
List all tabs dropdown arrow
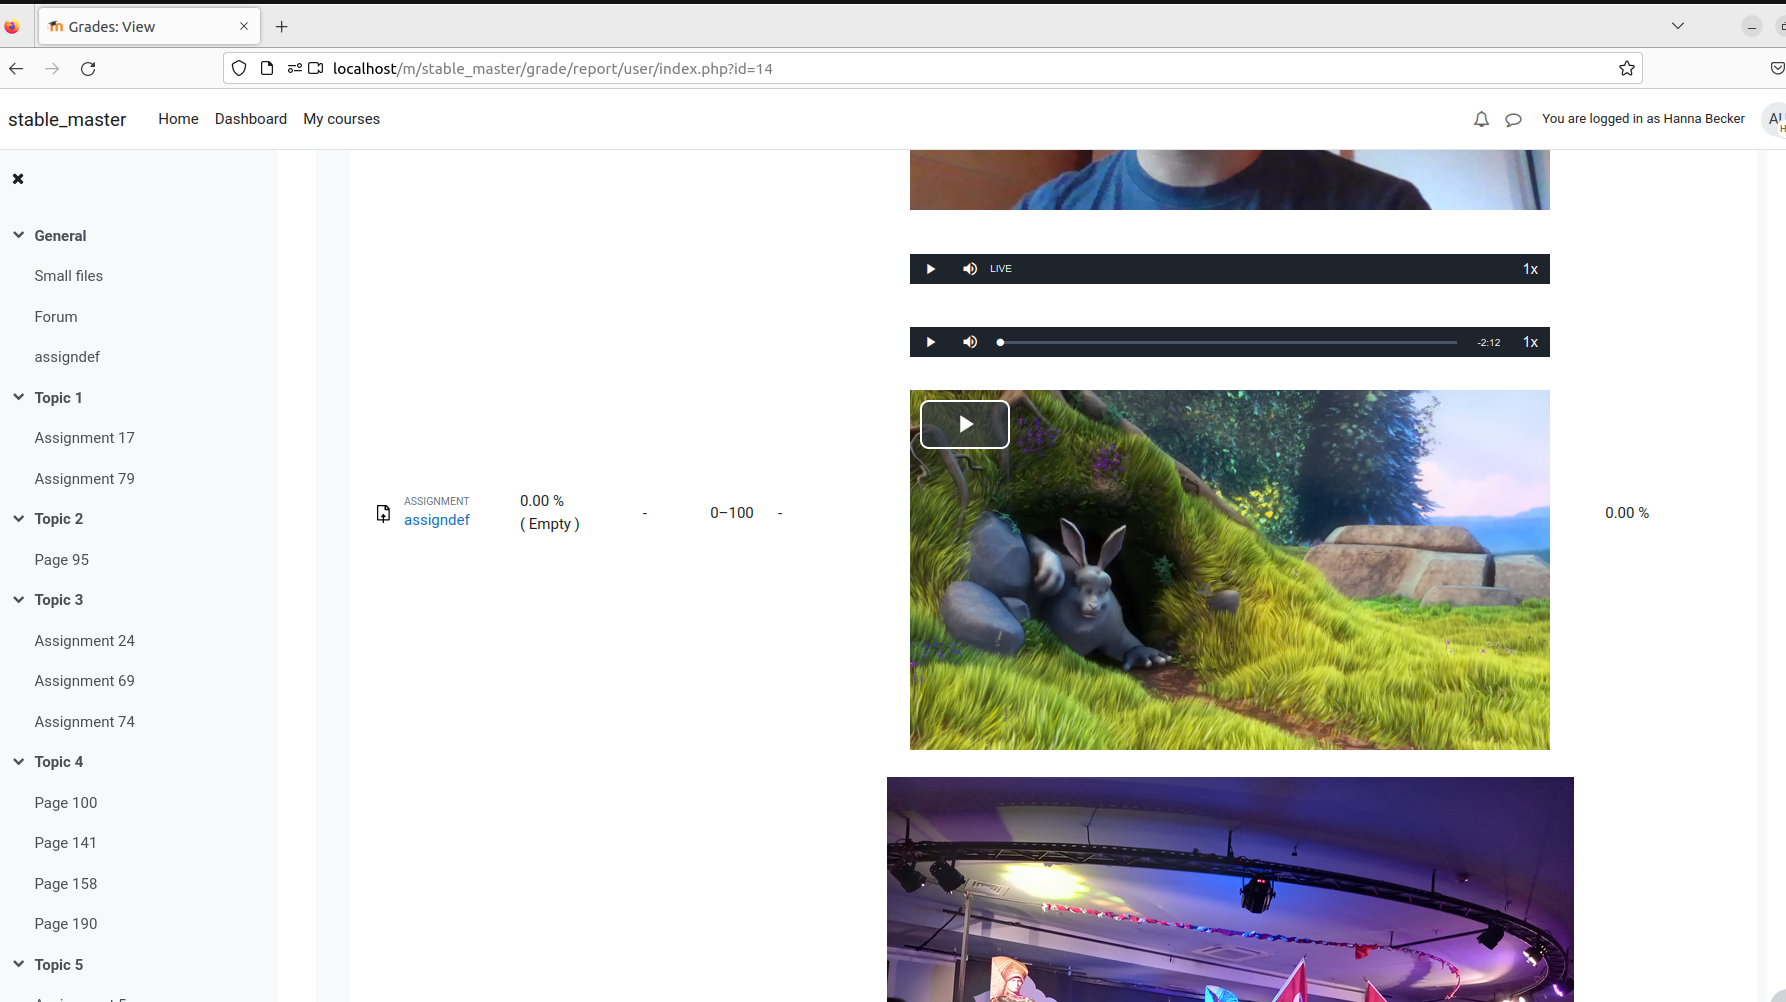(1678, 27)
